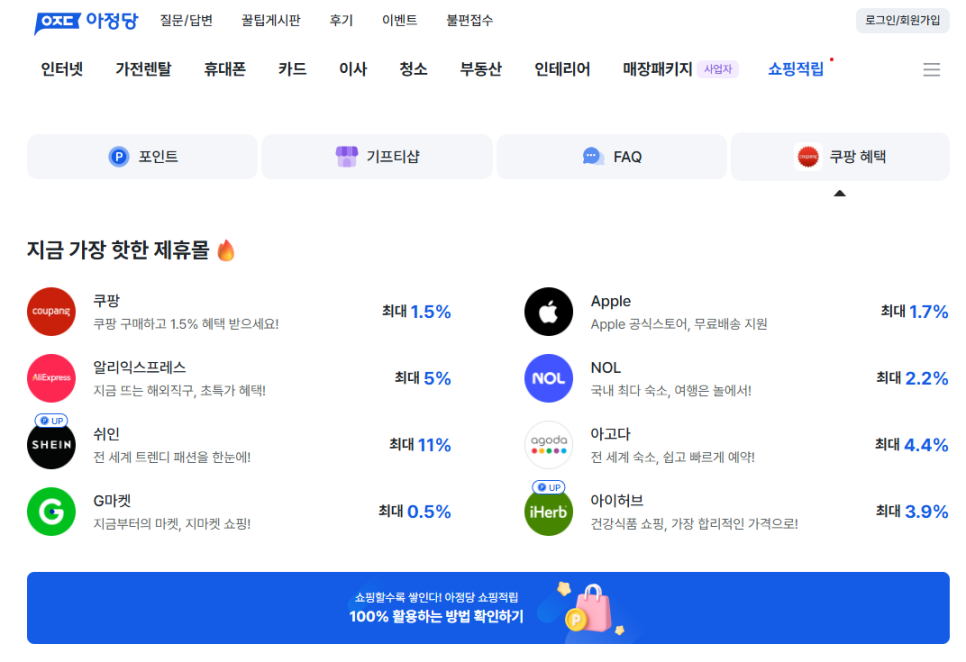Image resolution: width=966 pixels, height=662 pixels.
Task: Select the NOL logo icon
Action: coord(548,378)
